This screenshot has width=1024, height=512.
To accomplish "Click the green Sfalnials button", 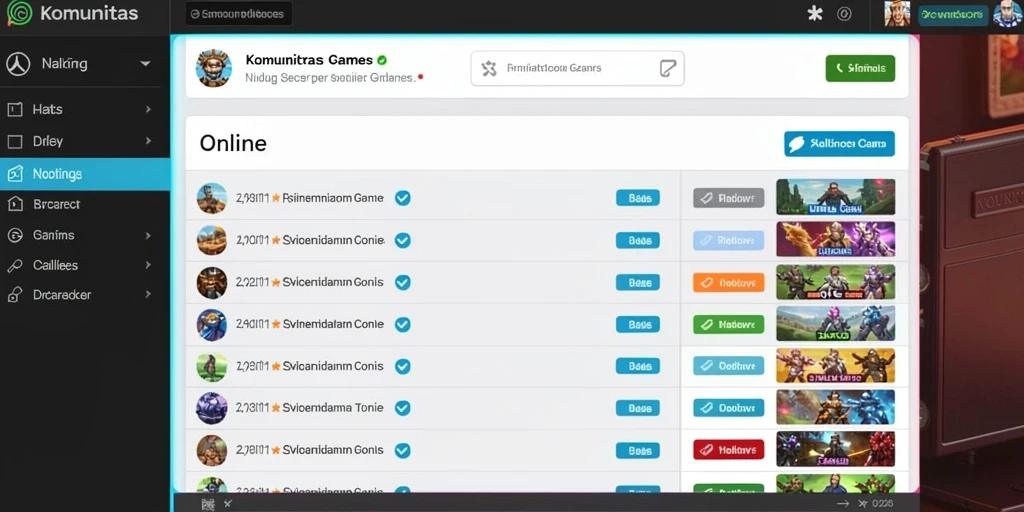I will tap(860, 68).
